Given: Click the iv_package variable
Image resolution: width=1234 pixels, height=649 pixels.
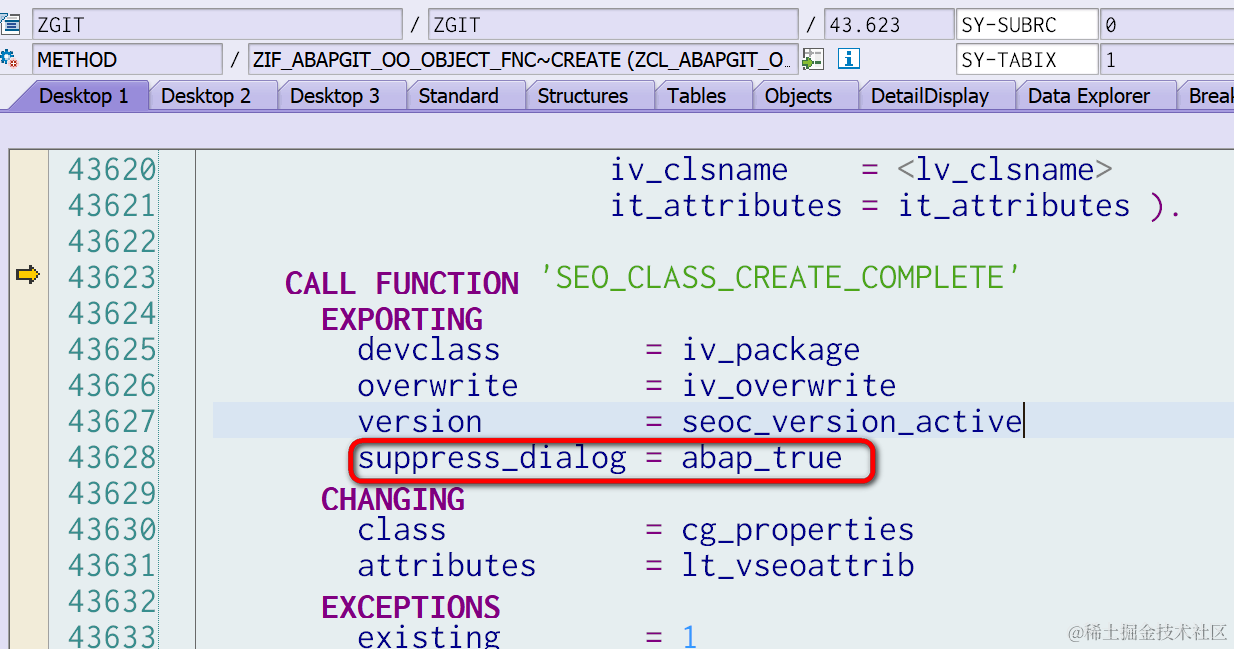Looking at the screenshot, I should click(x=771, y=349).
